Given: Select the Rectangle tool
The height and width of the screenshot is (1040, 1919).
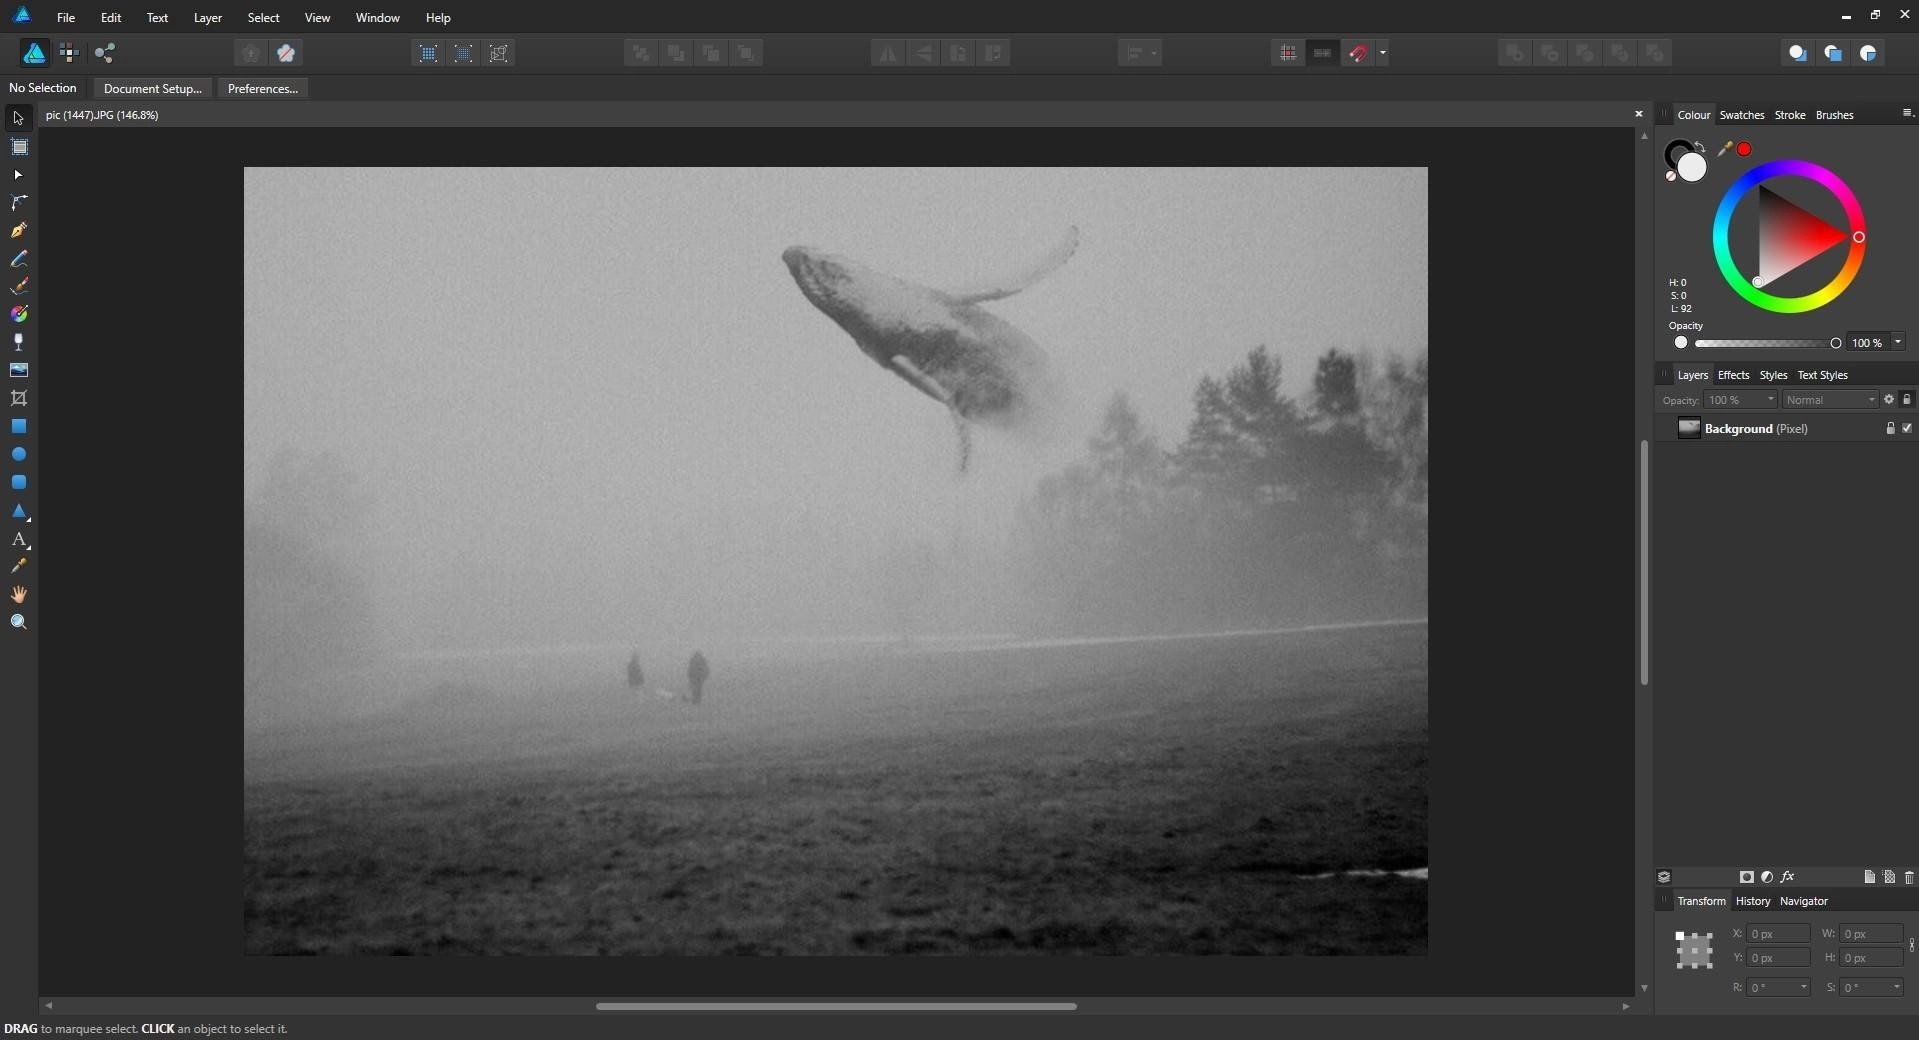Looking at the screenshot, I should point(18,426).
